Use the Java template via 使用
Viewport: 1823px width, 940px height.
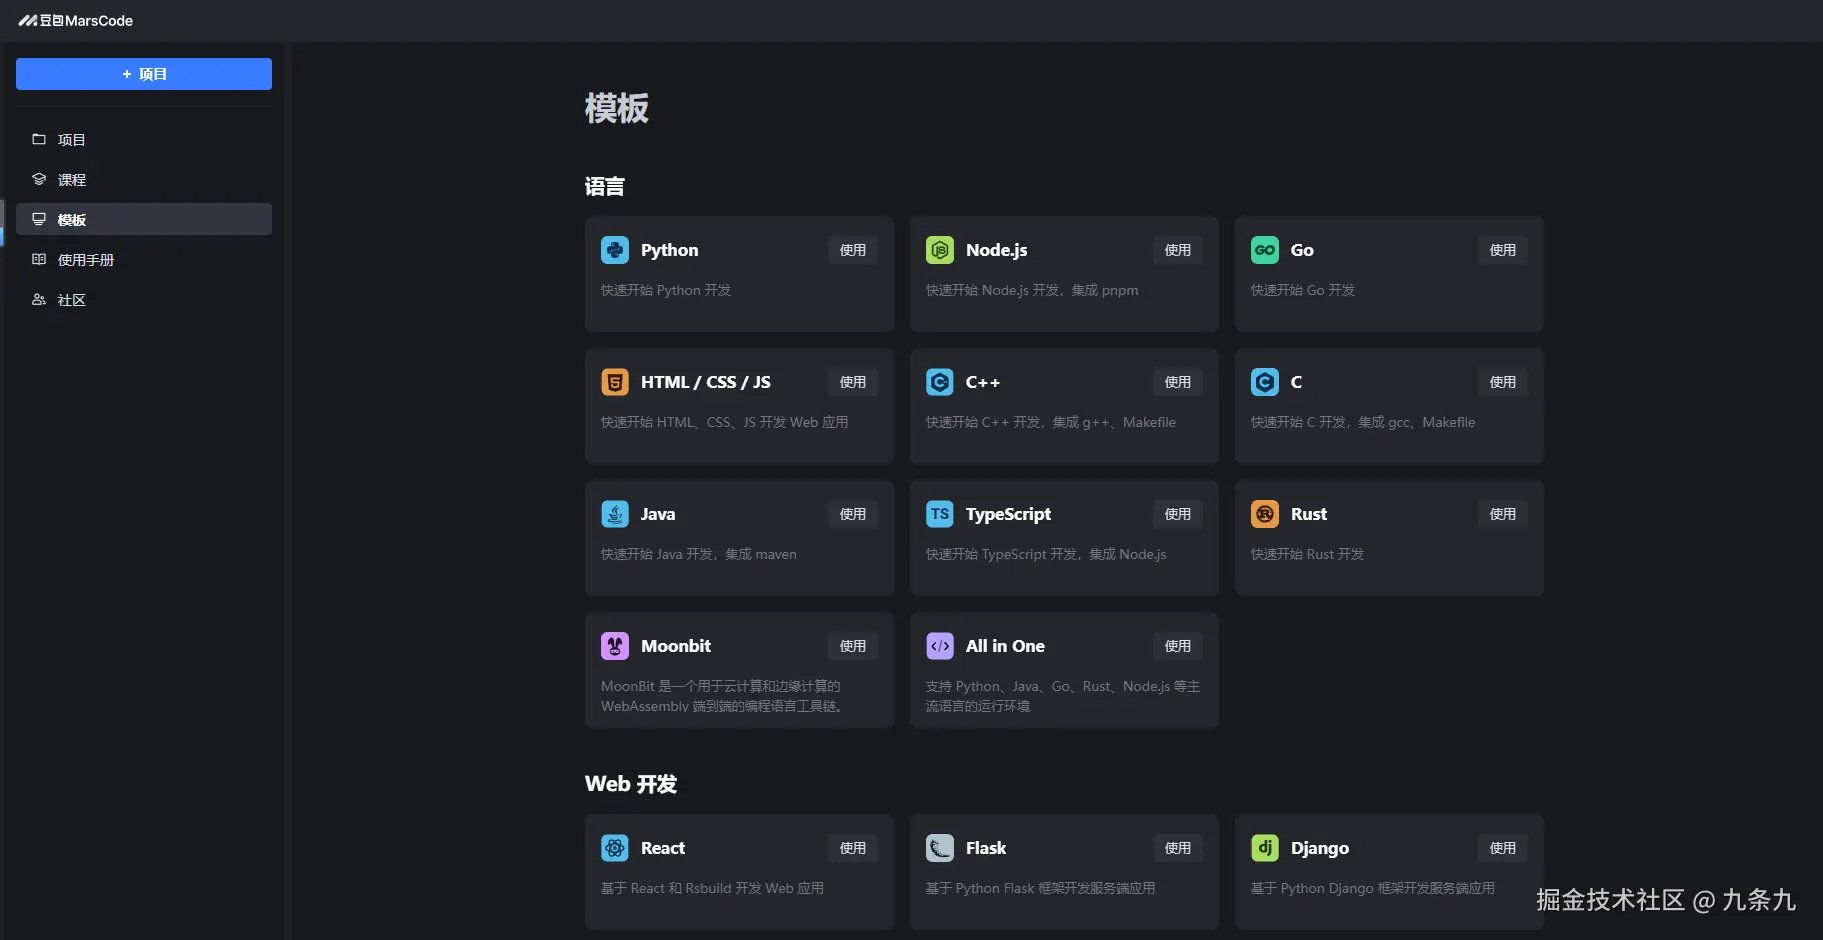(x=853, y=514)
